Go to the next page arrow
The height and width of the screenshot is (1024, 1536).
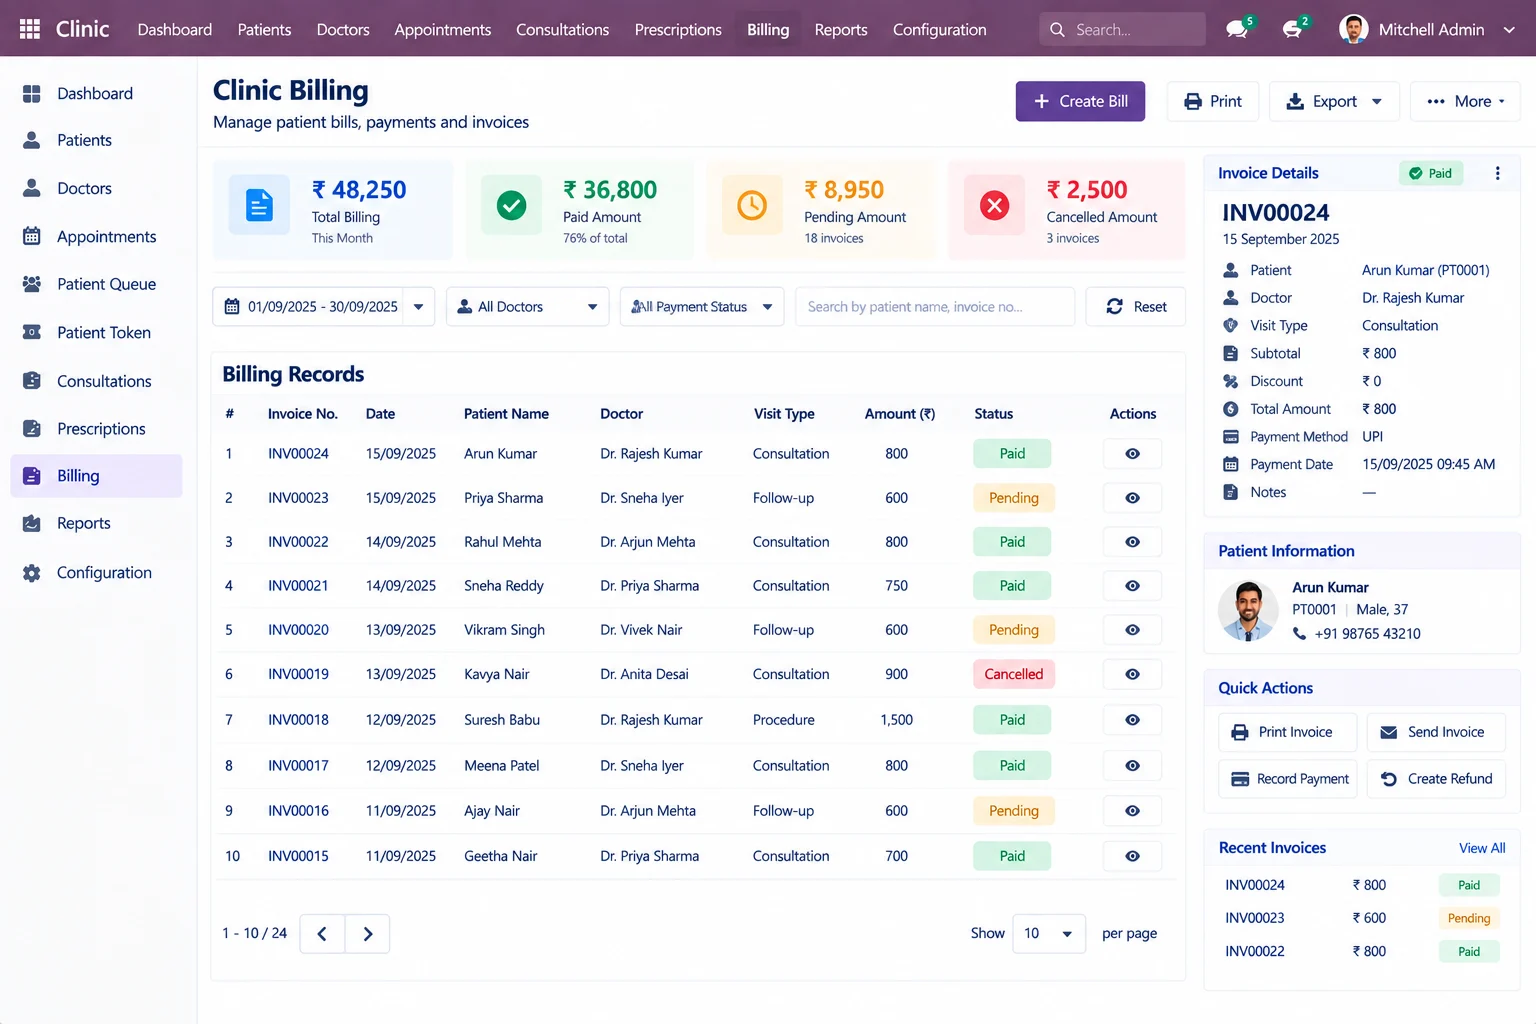367,933
